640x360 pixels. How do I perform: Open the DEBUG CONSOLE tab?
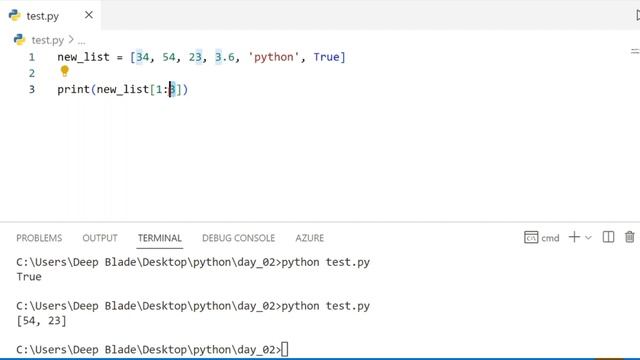(x=238, y=238)
